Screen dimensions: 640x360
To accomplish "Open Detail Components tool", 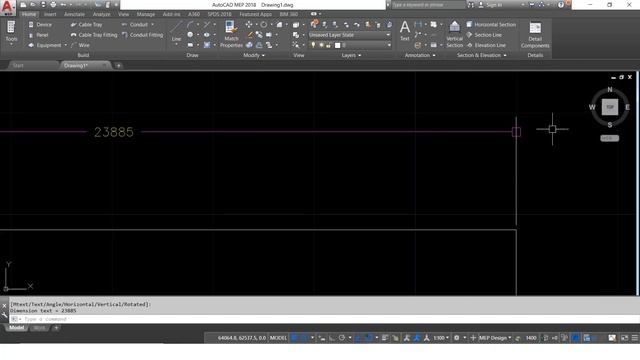I will [535, 34].
